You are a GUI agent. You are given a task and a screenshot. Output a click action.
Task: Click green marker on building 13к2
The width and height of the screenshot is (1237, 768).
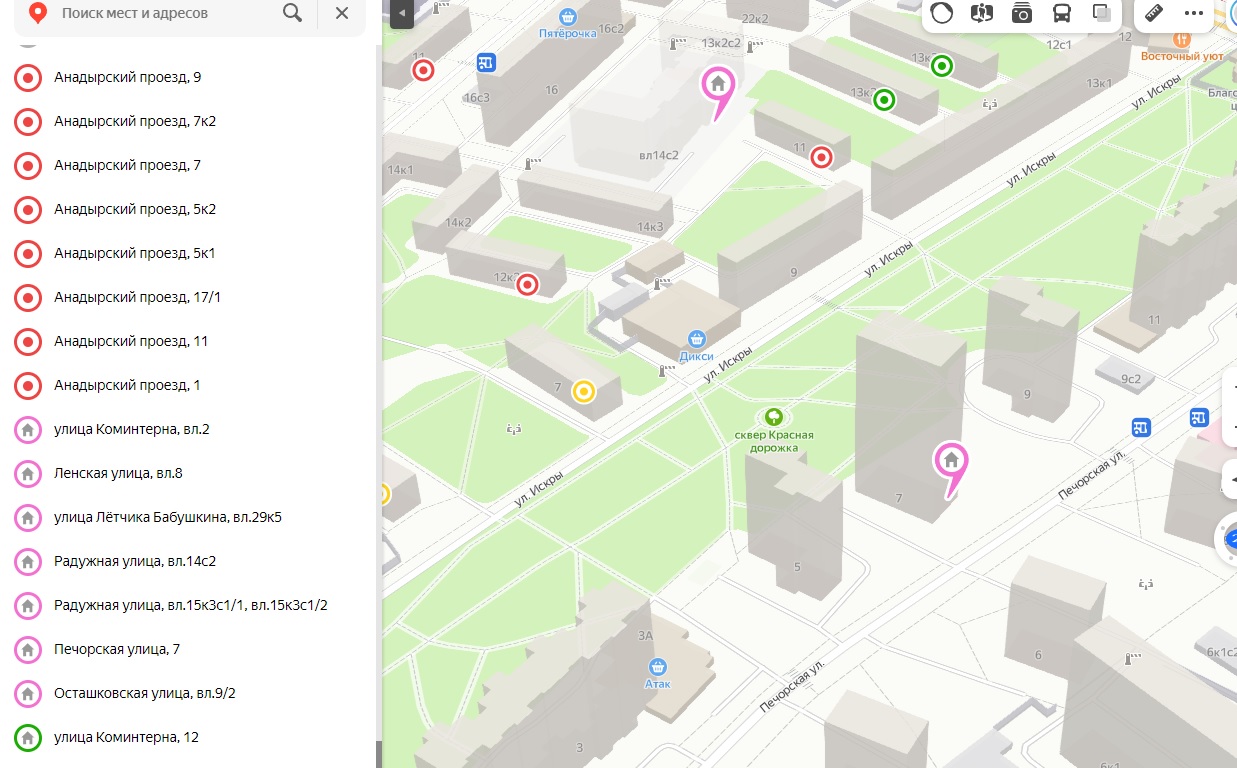[884, 100]
